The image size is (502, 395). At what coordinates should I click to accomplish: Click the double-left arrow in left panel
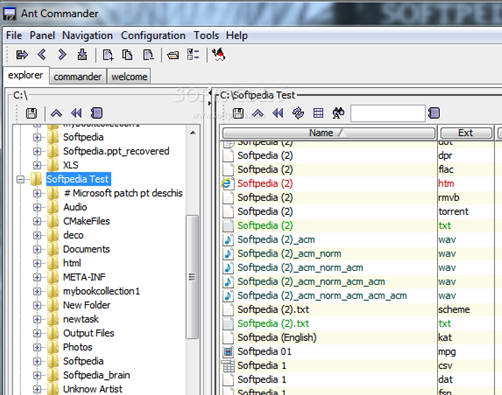(x=76, y=113)
